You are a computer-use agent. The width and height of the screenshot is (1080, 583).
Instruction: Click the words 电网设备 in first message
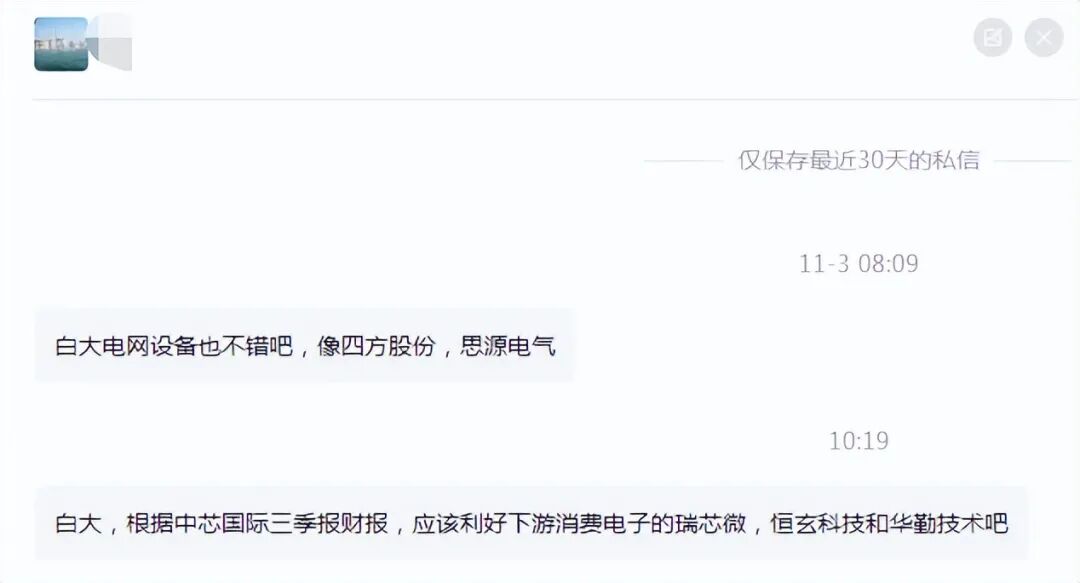click(x=150, y=345)
